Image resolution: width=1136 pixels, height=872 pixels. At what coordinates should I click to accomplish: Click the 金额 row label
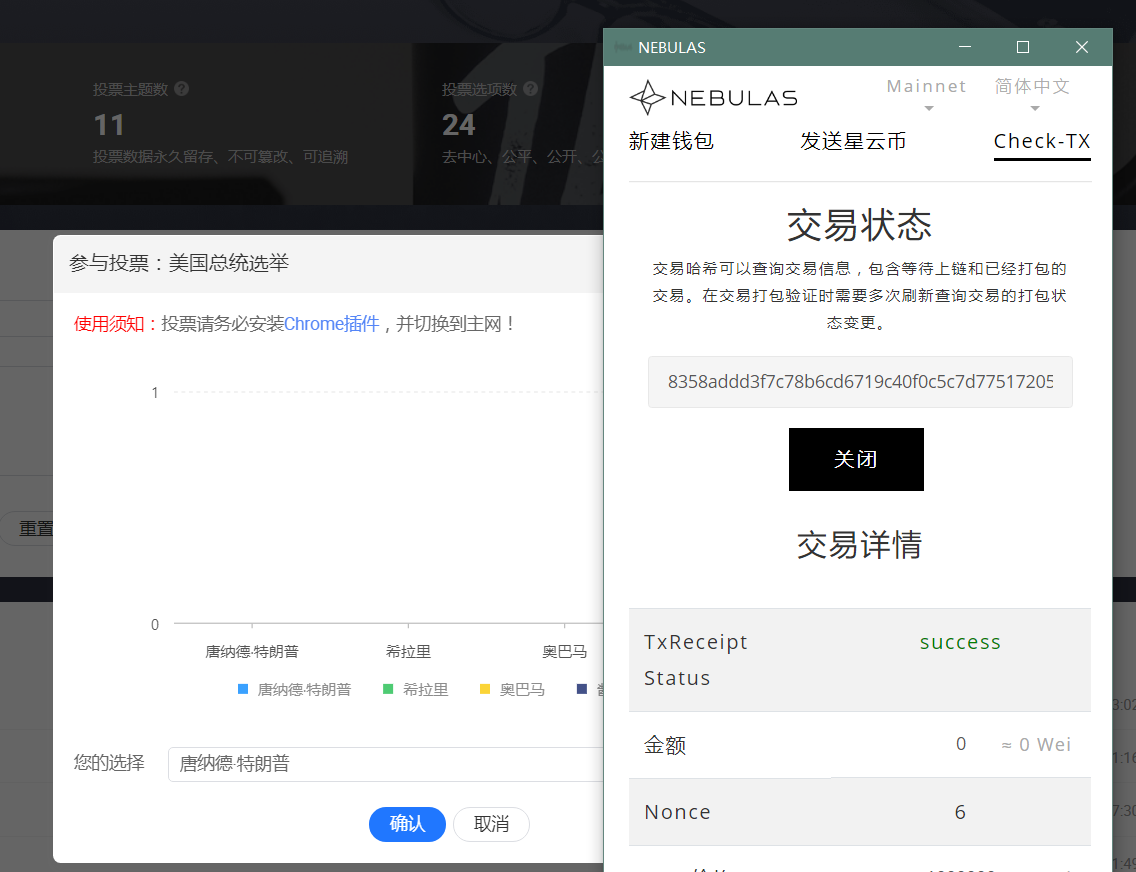click(665, 745)
